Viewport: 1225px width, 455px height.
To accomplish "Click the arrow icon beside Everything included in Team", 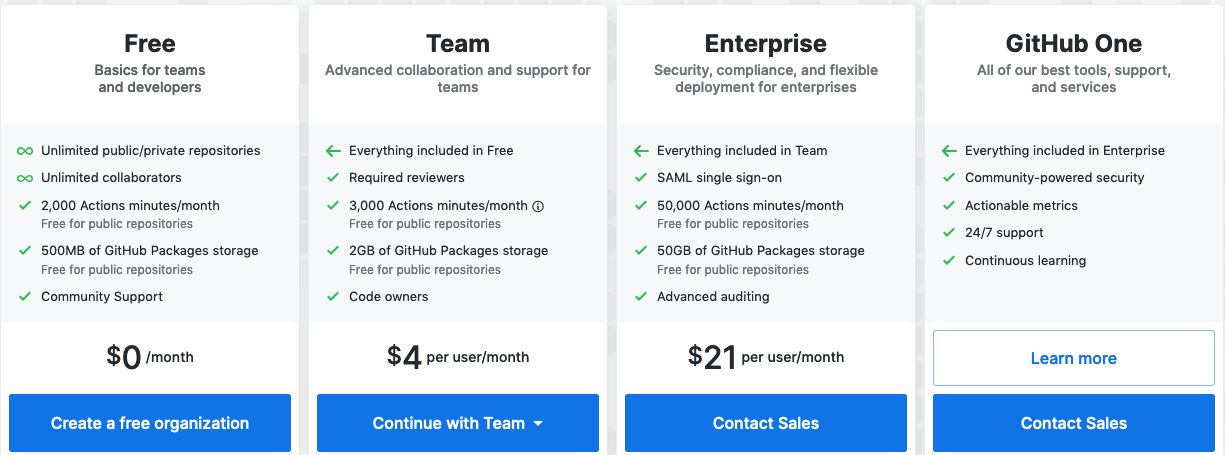I will point(641,151).
